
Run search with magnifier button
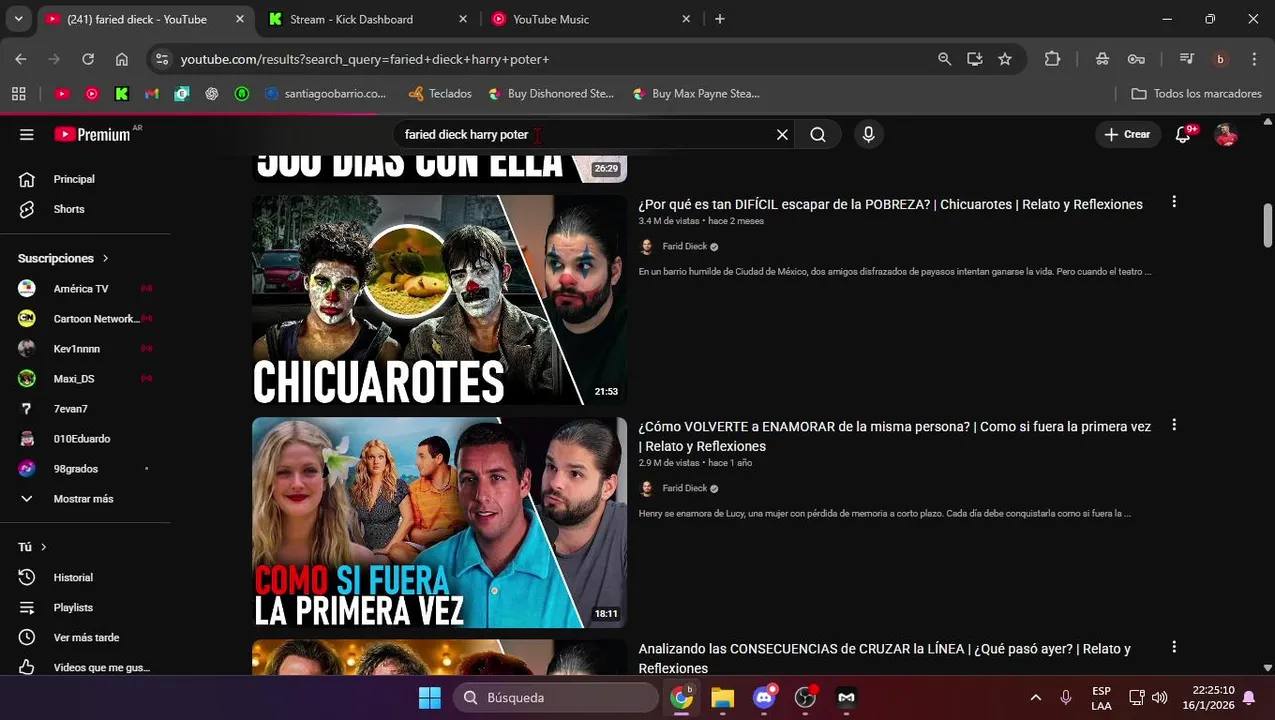818,134
